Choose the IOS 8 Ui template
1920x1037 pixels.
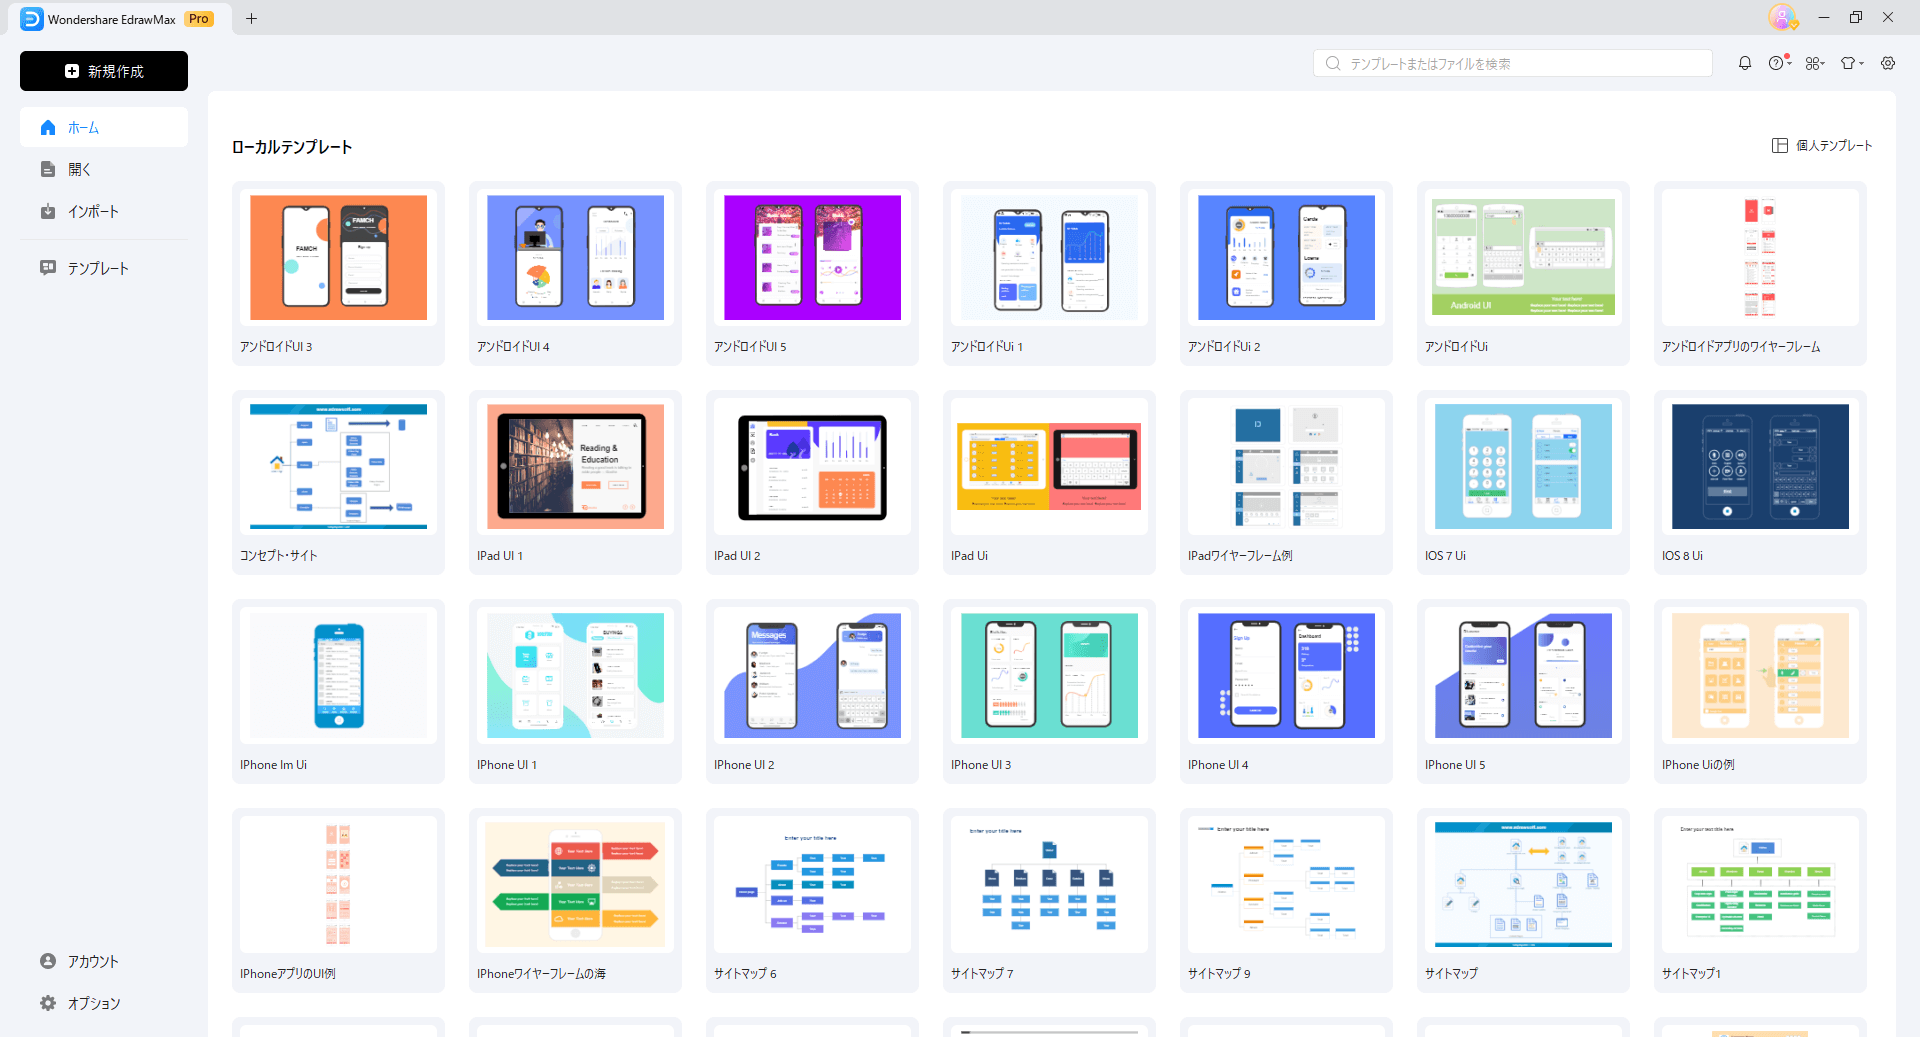pyautogui.click(x=1760, y=482)
